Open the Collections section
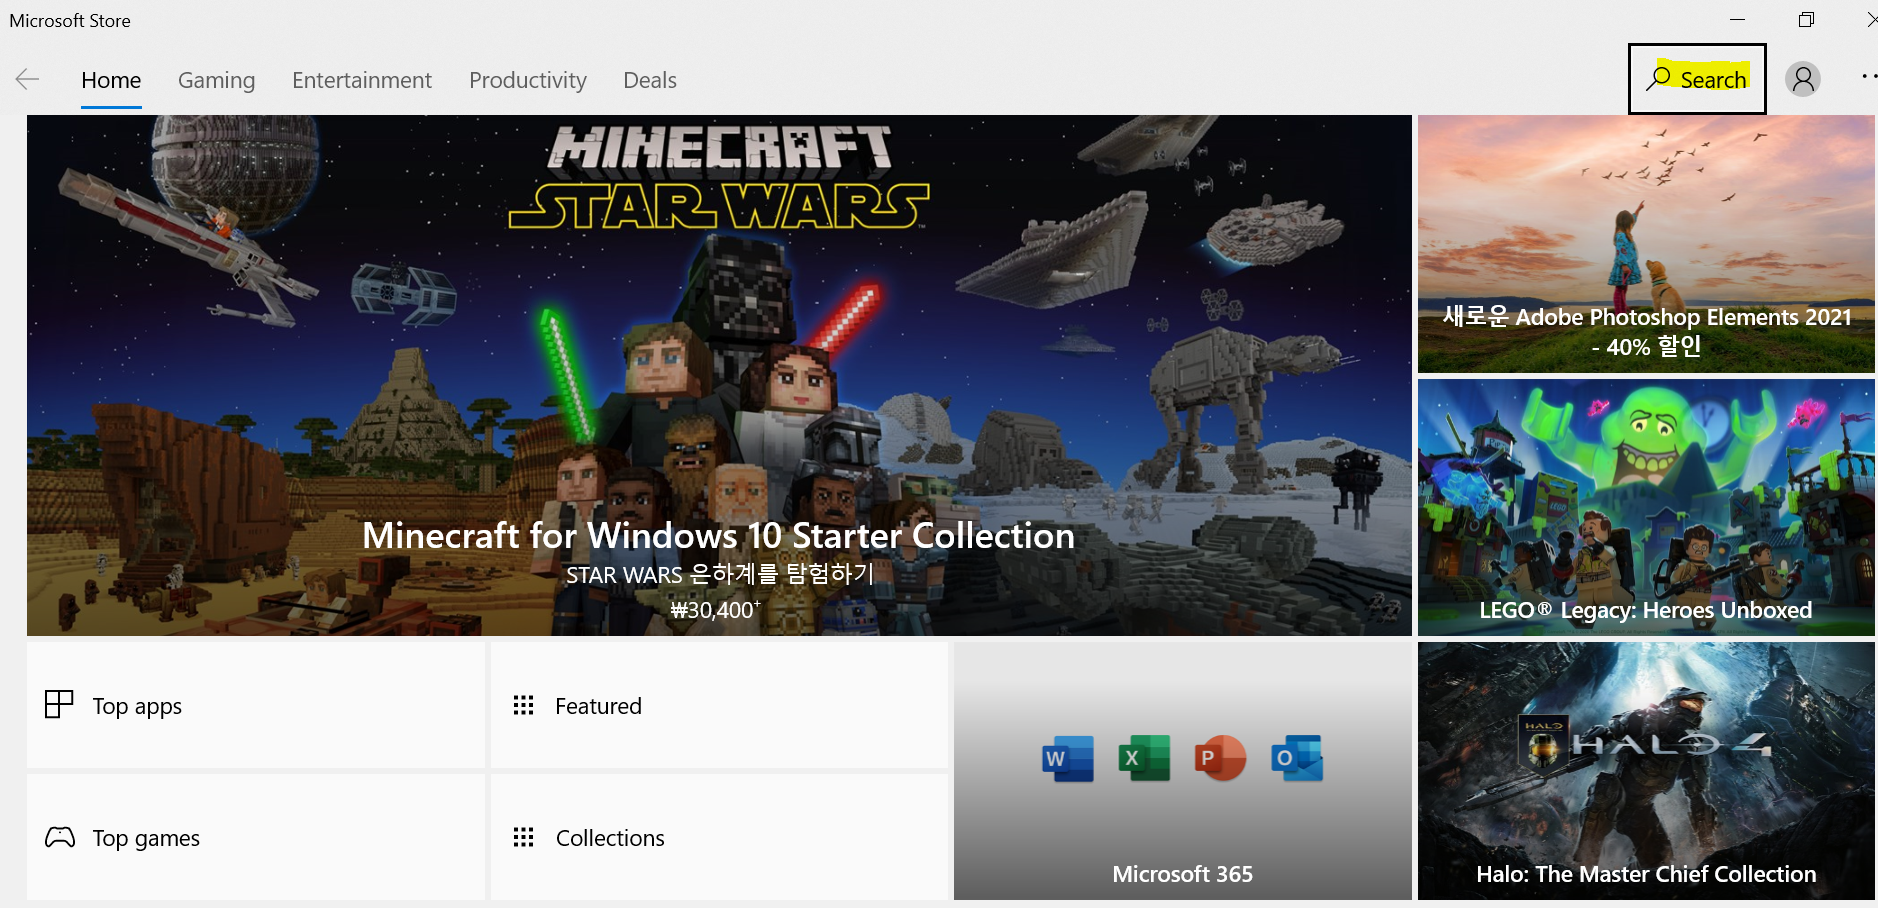 (719, 837)
